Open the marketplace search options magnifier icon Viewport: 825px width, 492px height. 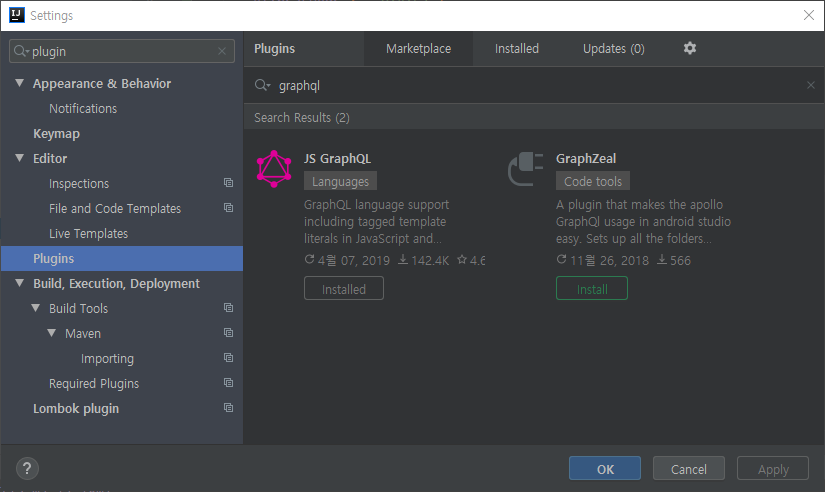(x=262, y=85)
